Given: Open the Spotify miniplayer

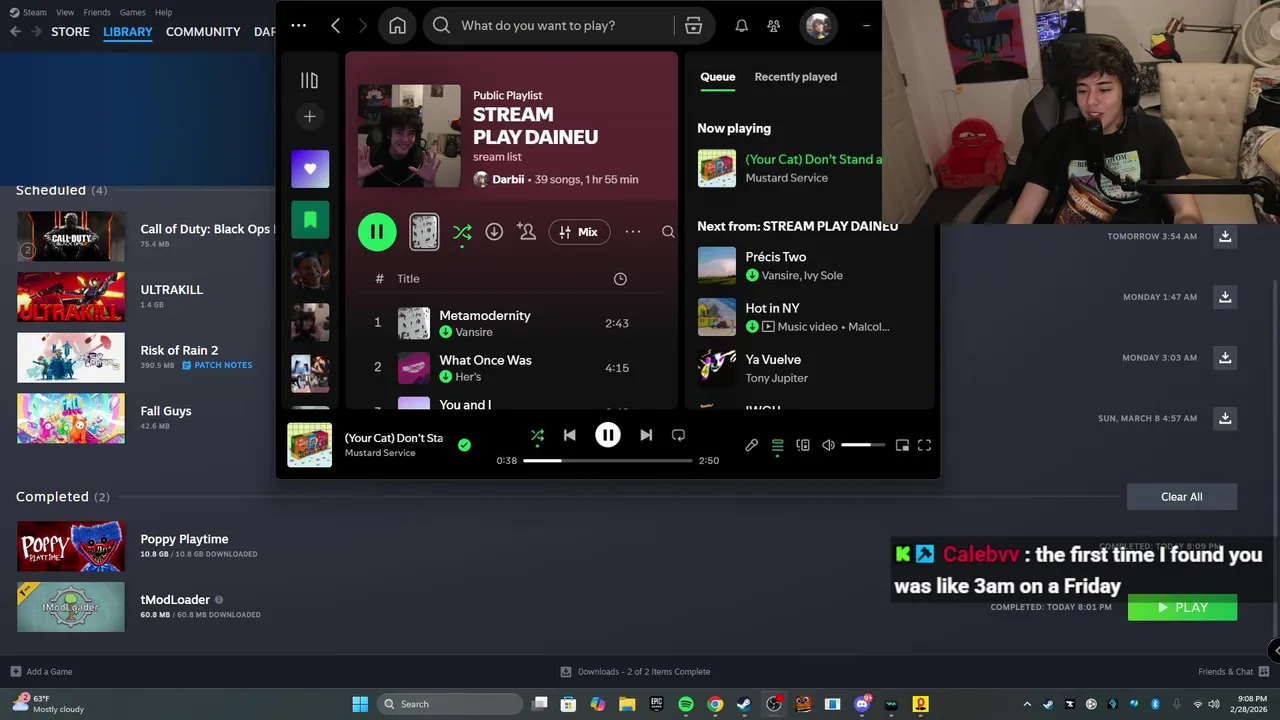Looking at the screenshot, I should pyautogui.click(x=902, y=445).
